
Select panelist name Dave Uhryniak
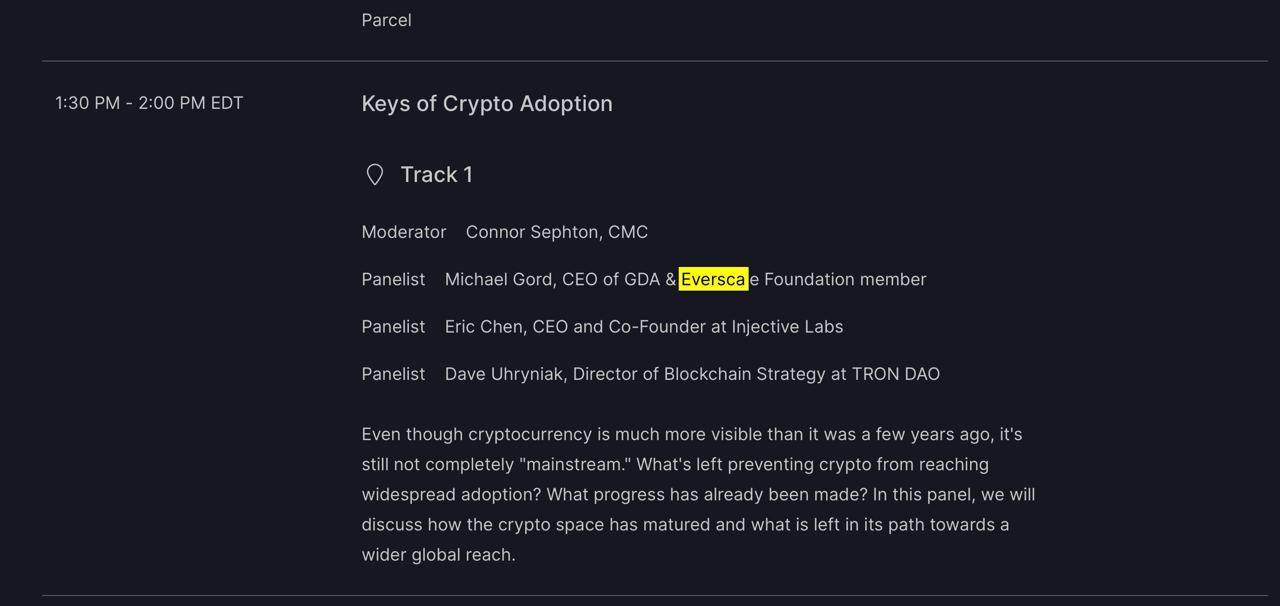(x=505, y=374)
